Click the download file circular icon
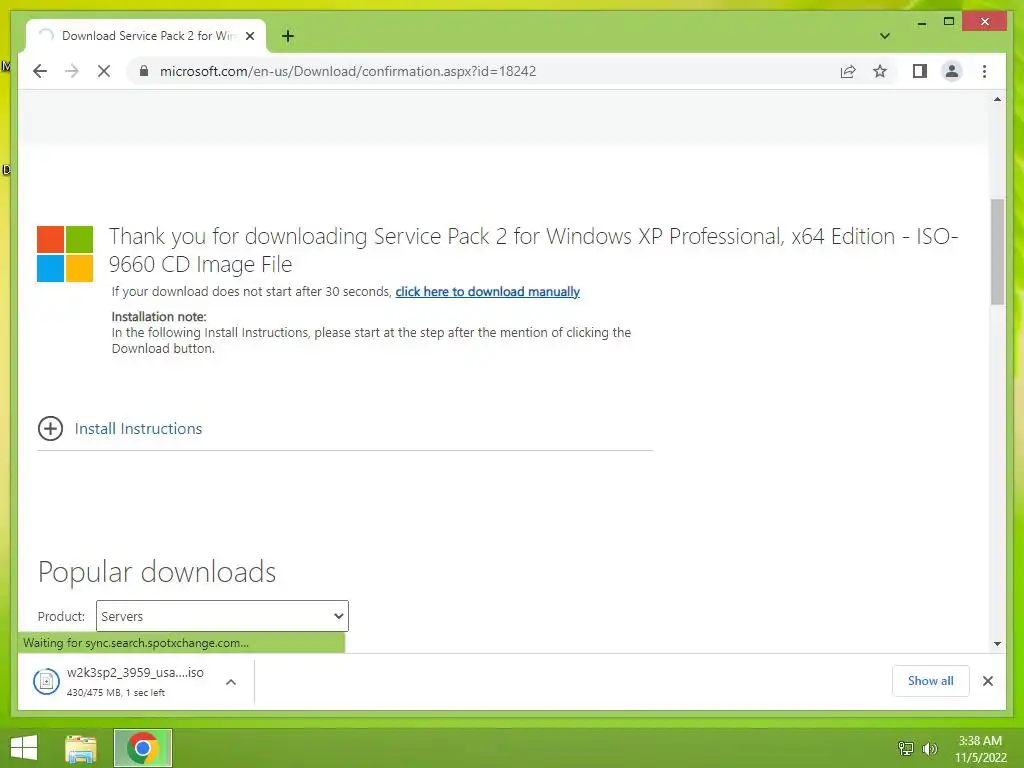Image resolution: width=1024 pixels, height=768 pixels. (x=46, y=682)
